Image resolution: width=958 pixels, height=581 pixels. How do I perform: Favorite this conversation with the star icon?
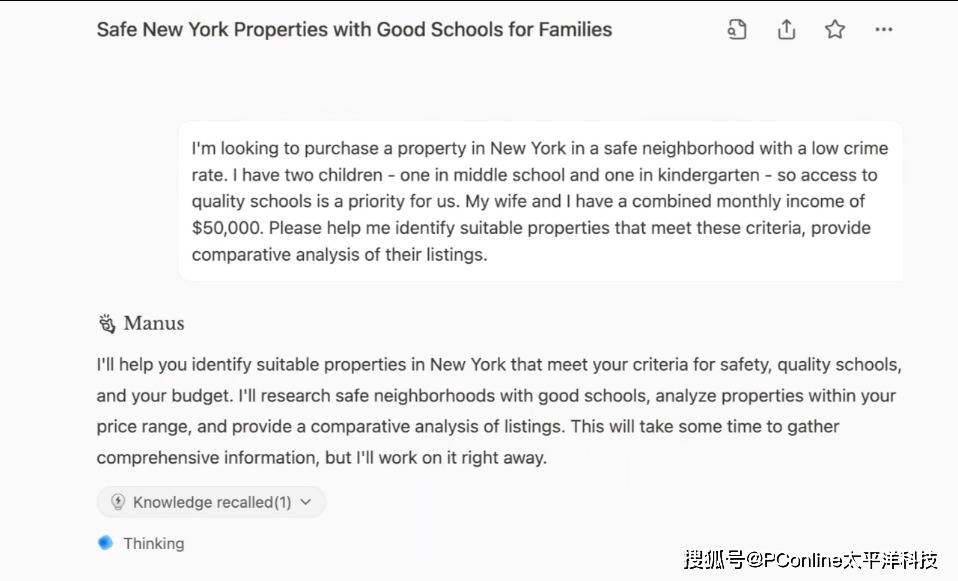click(835, 30)
